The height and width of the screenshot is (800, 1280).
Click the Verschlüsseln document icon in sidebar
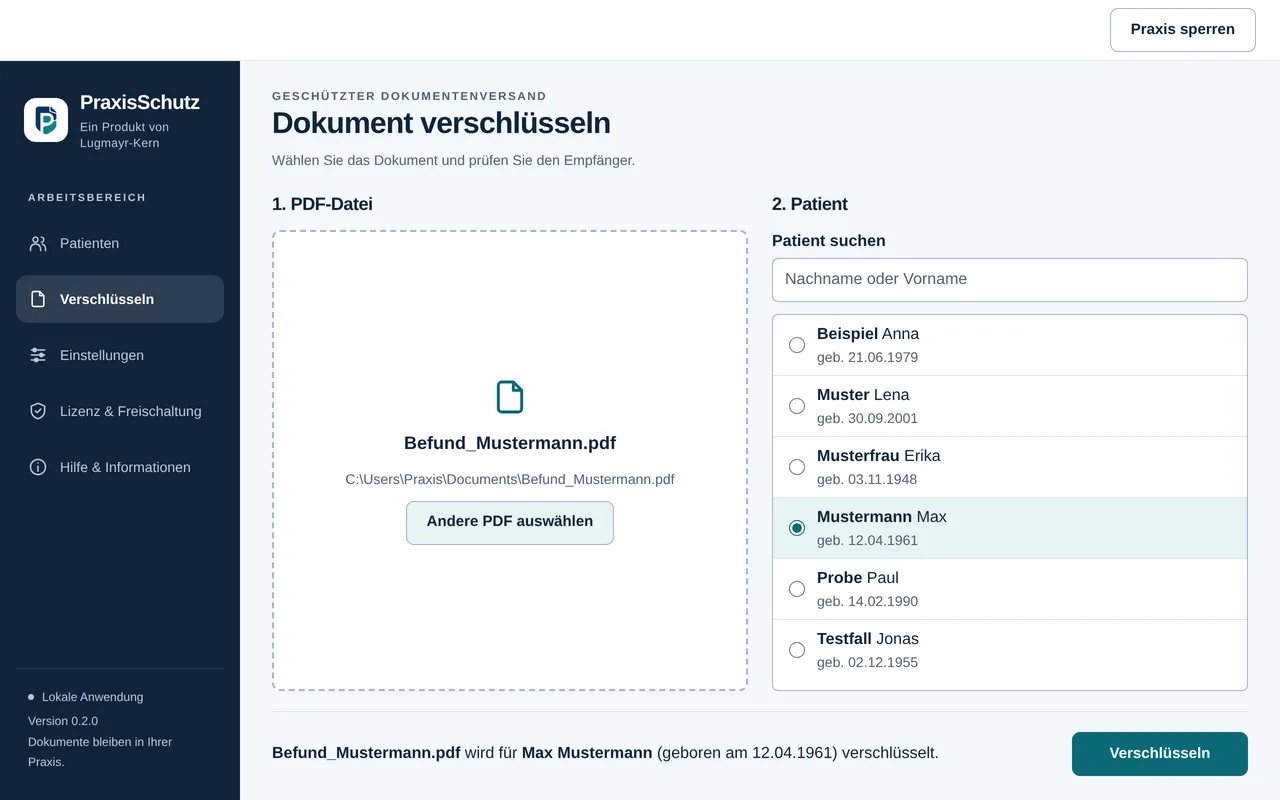[38, 299]
